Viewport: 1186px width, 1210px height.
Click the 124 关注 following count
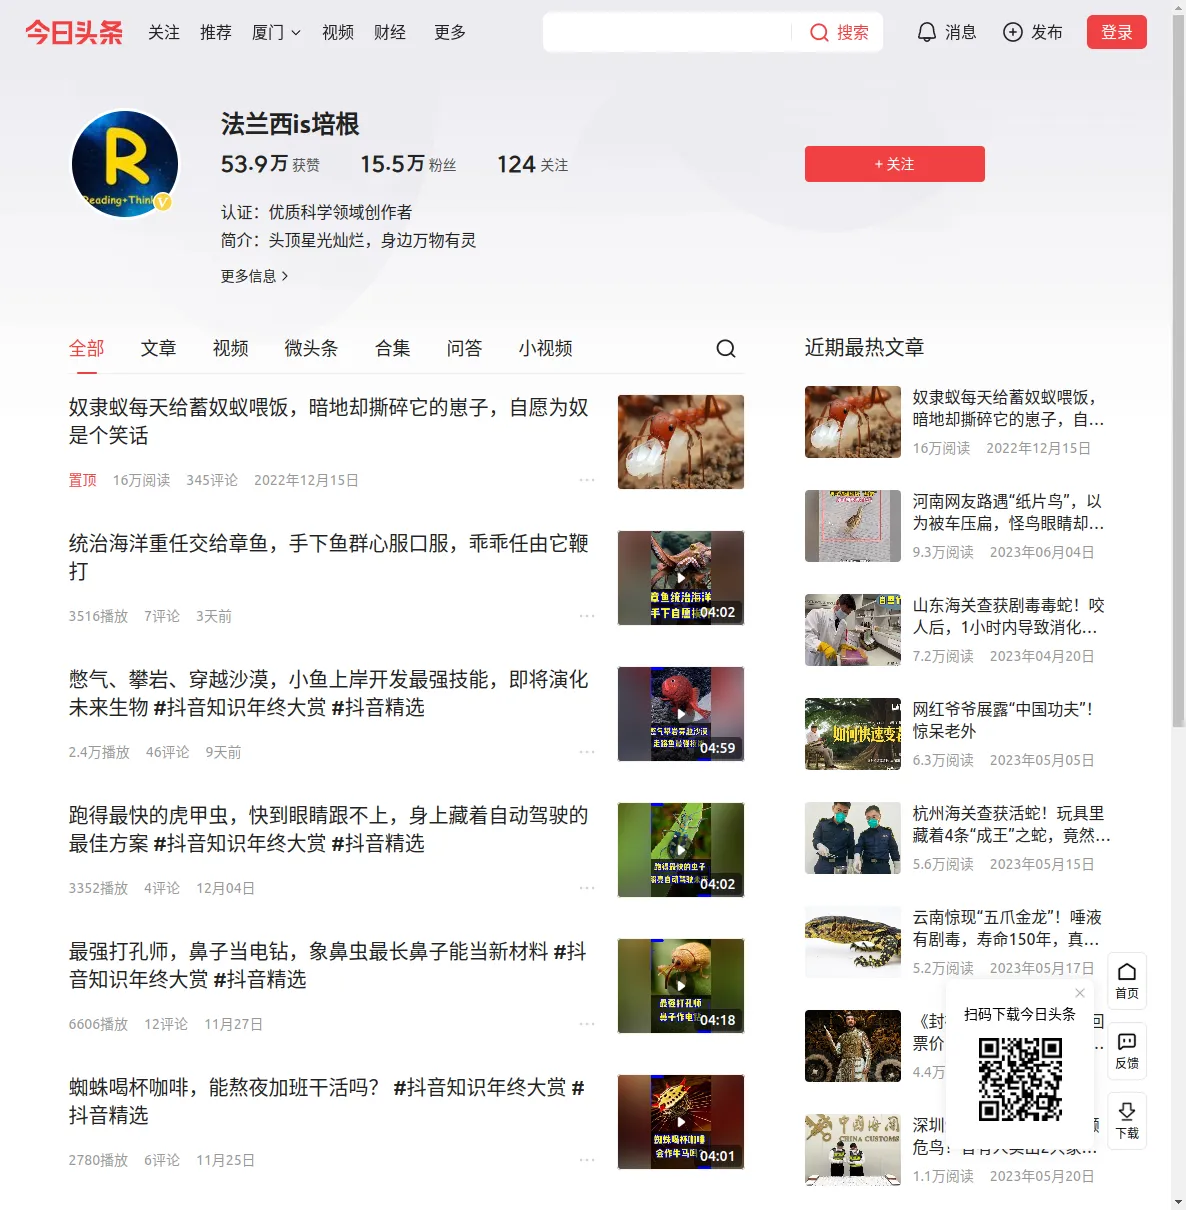click(x=532, y=164)
